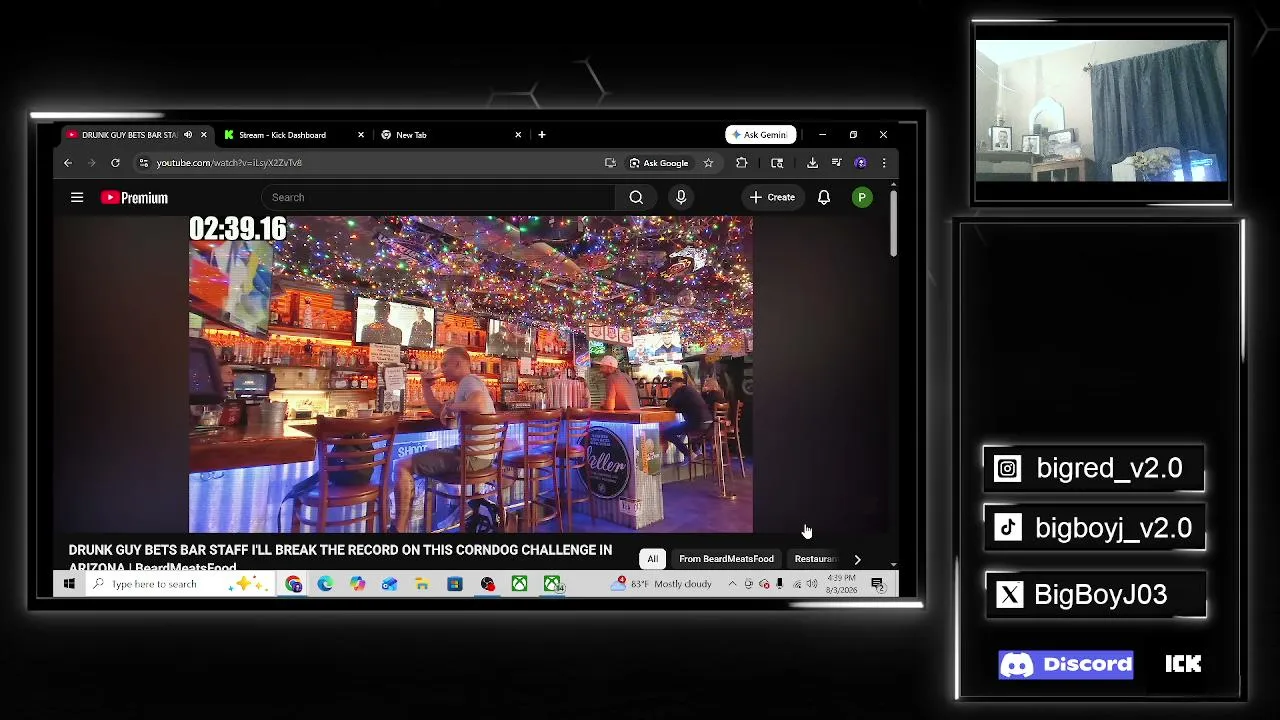Open the Chrome downloads icon
Viewport: 1280px width, 720px height.
click(x=812, y=163)
